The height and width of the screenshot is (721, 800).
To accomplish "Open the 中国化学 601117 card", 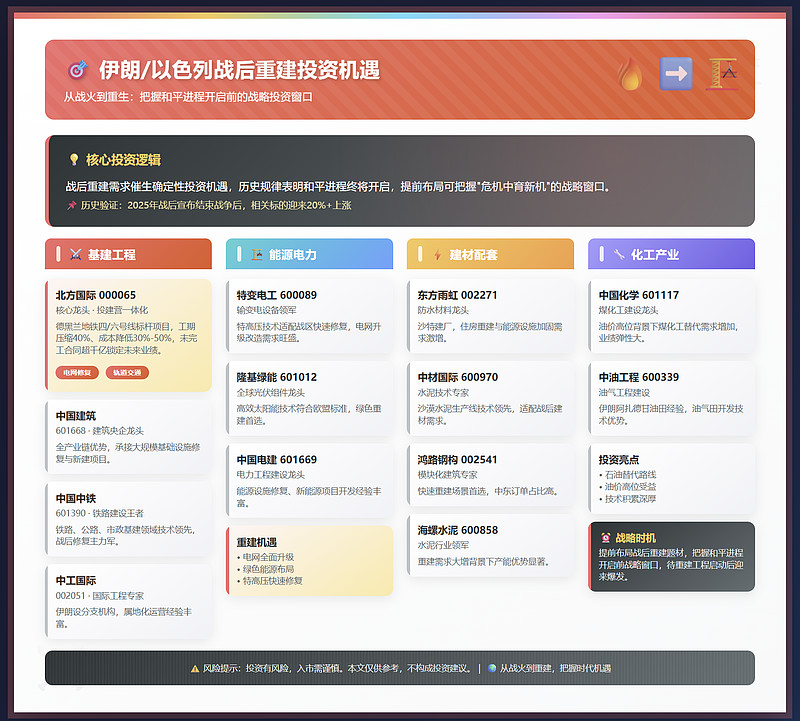I will pos(671,316).
